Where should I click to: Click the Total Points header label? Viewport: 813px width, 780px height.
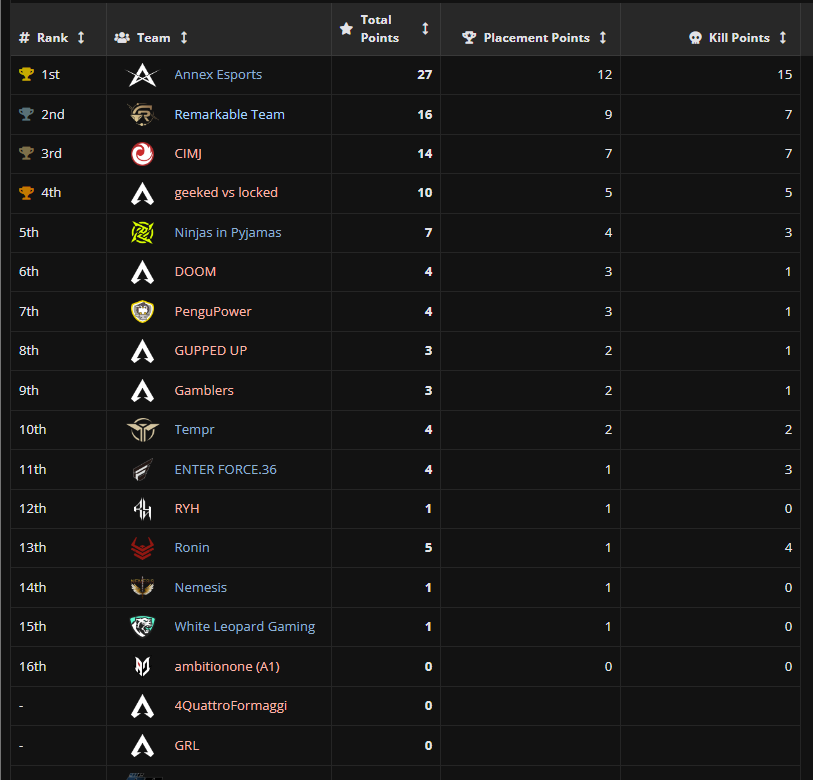click(x=380, y=29)
